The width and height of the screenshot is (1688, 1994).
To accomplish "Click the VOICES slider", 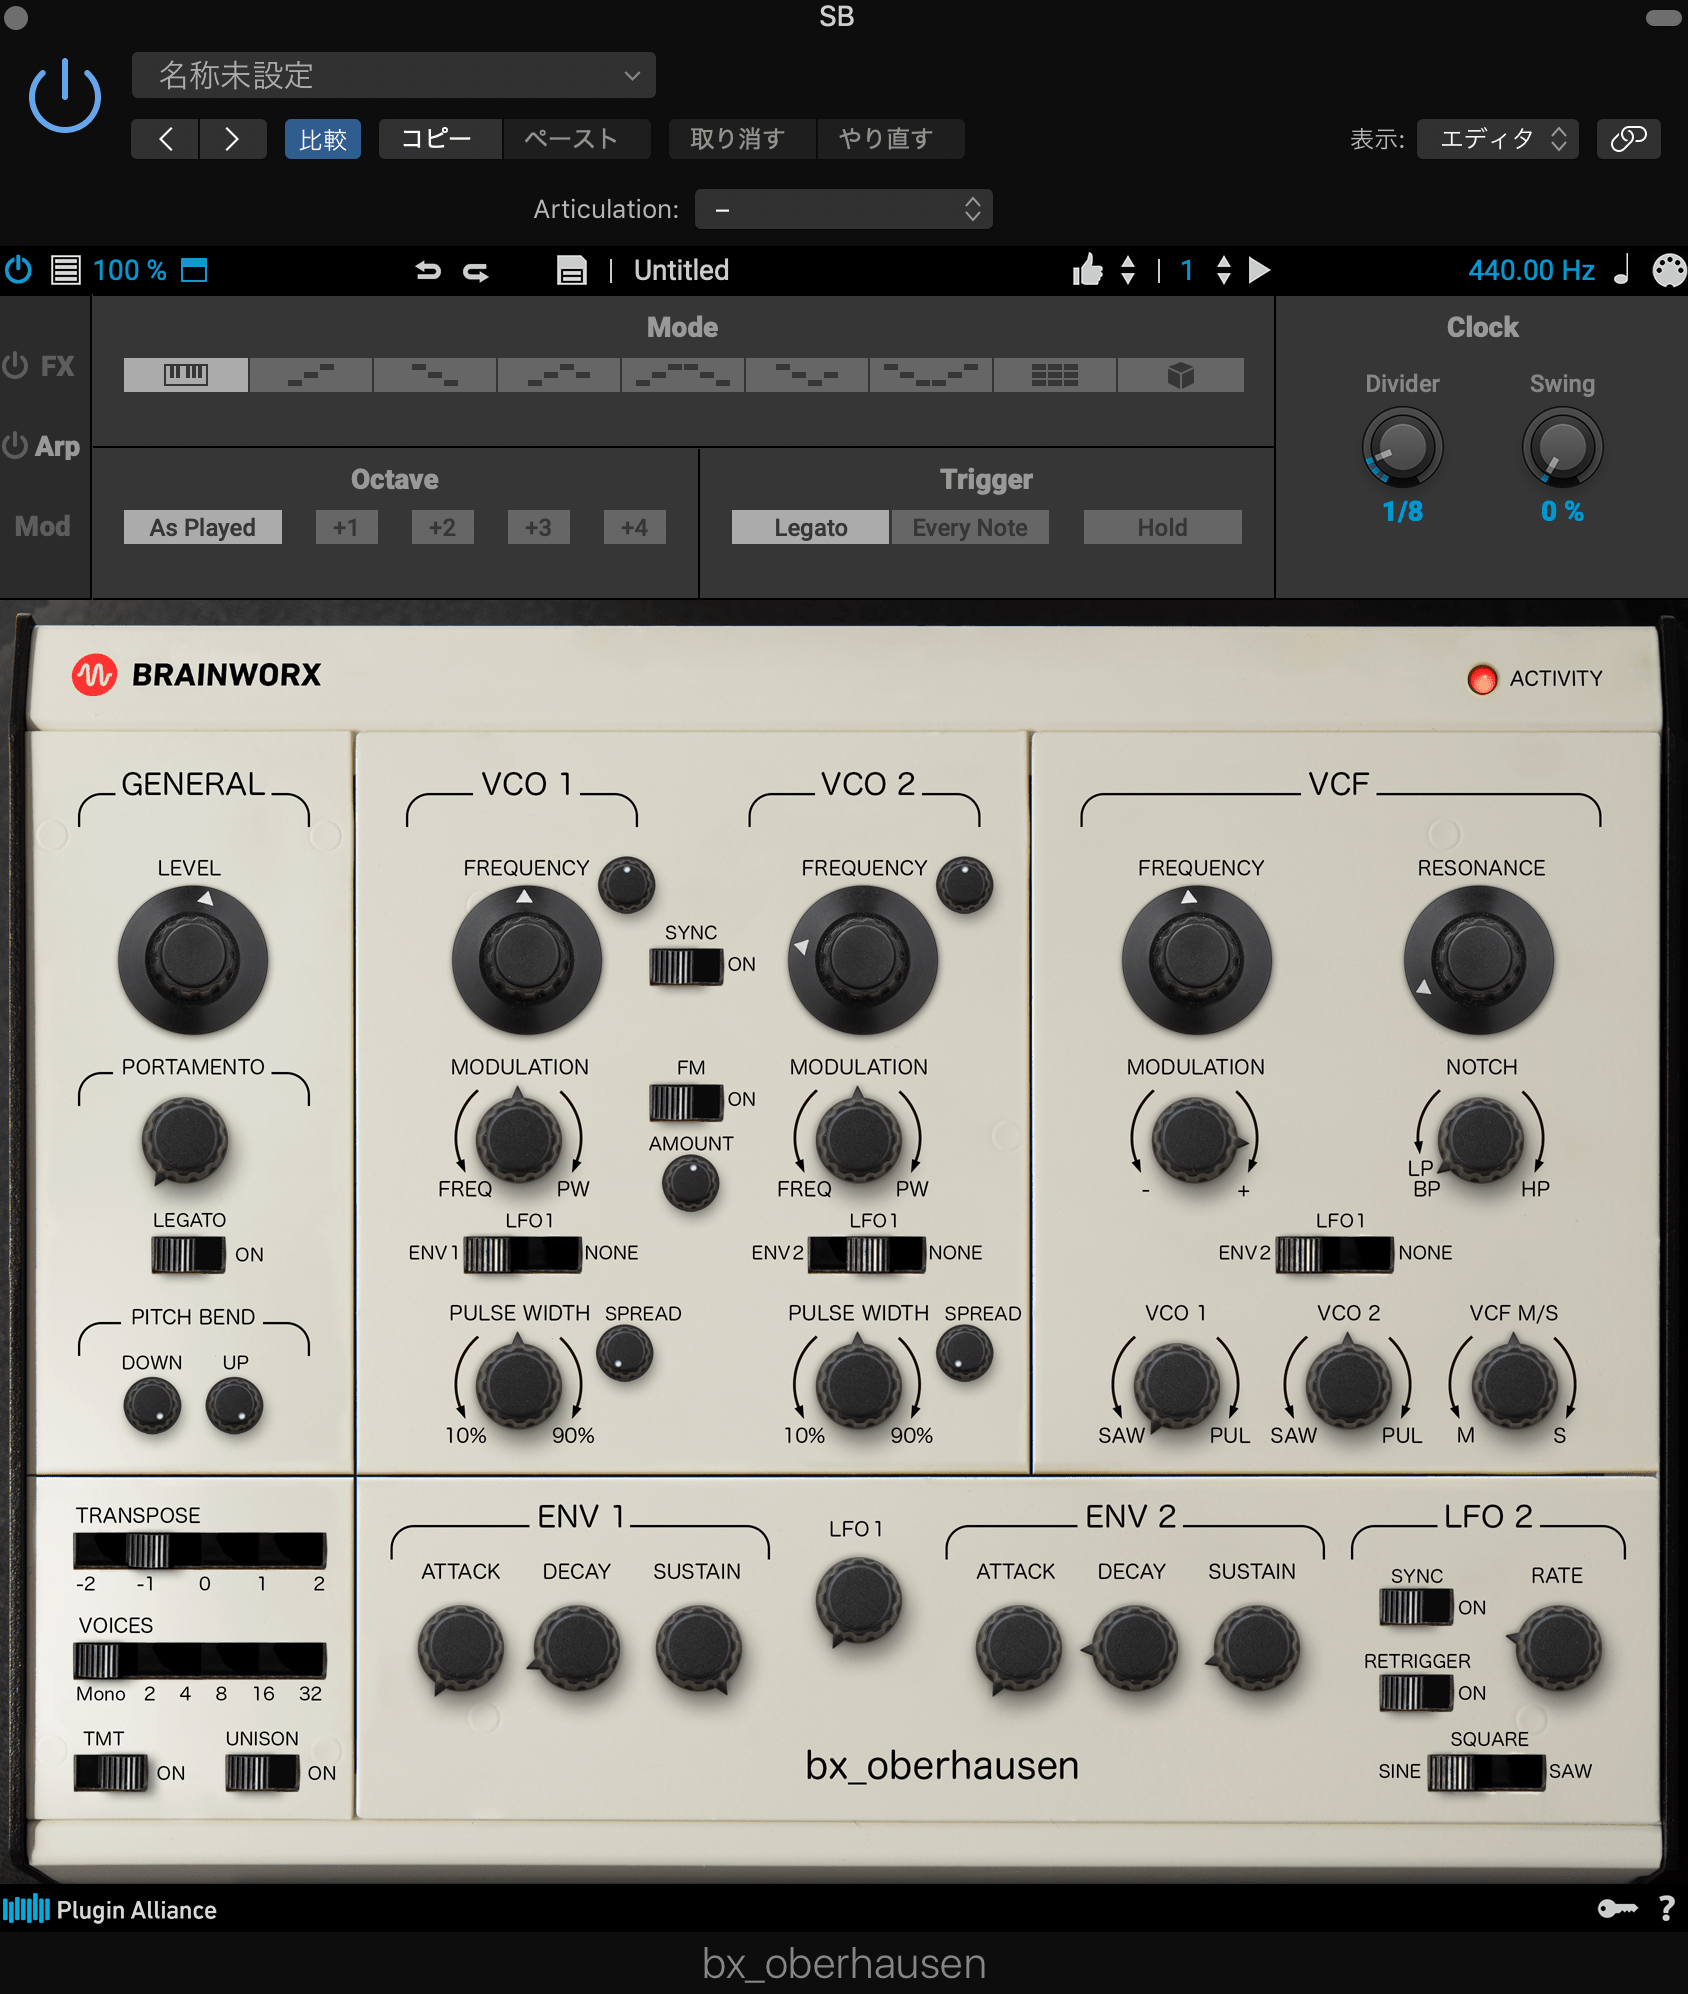I will pyautogui.click(x=200, y=1661).
